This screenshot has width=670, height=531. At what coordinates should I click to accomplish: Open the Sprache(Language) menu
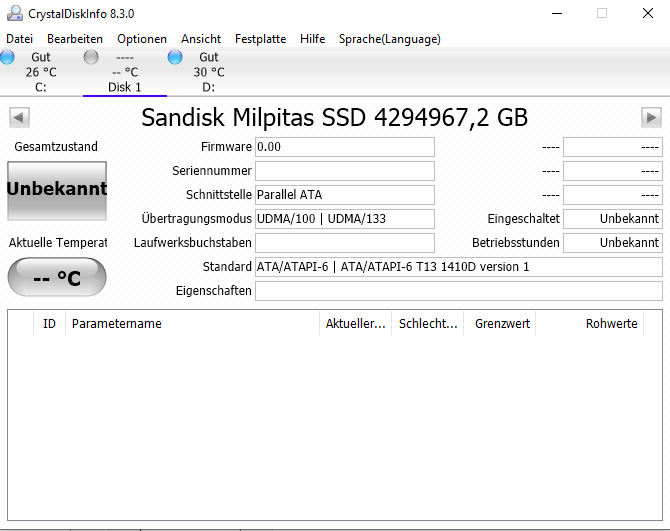pos(390,39)
